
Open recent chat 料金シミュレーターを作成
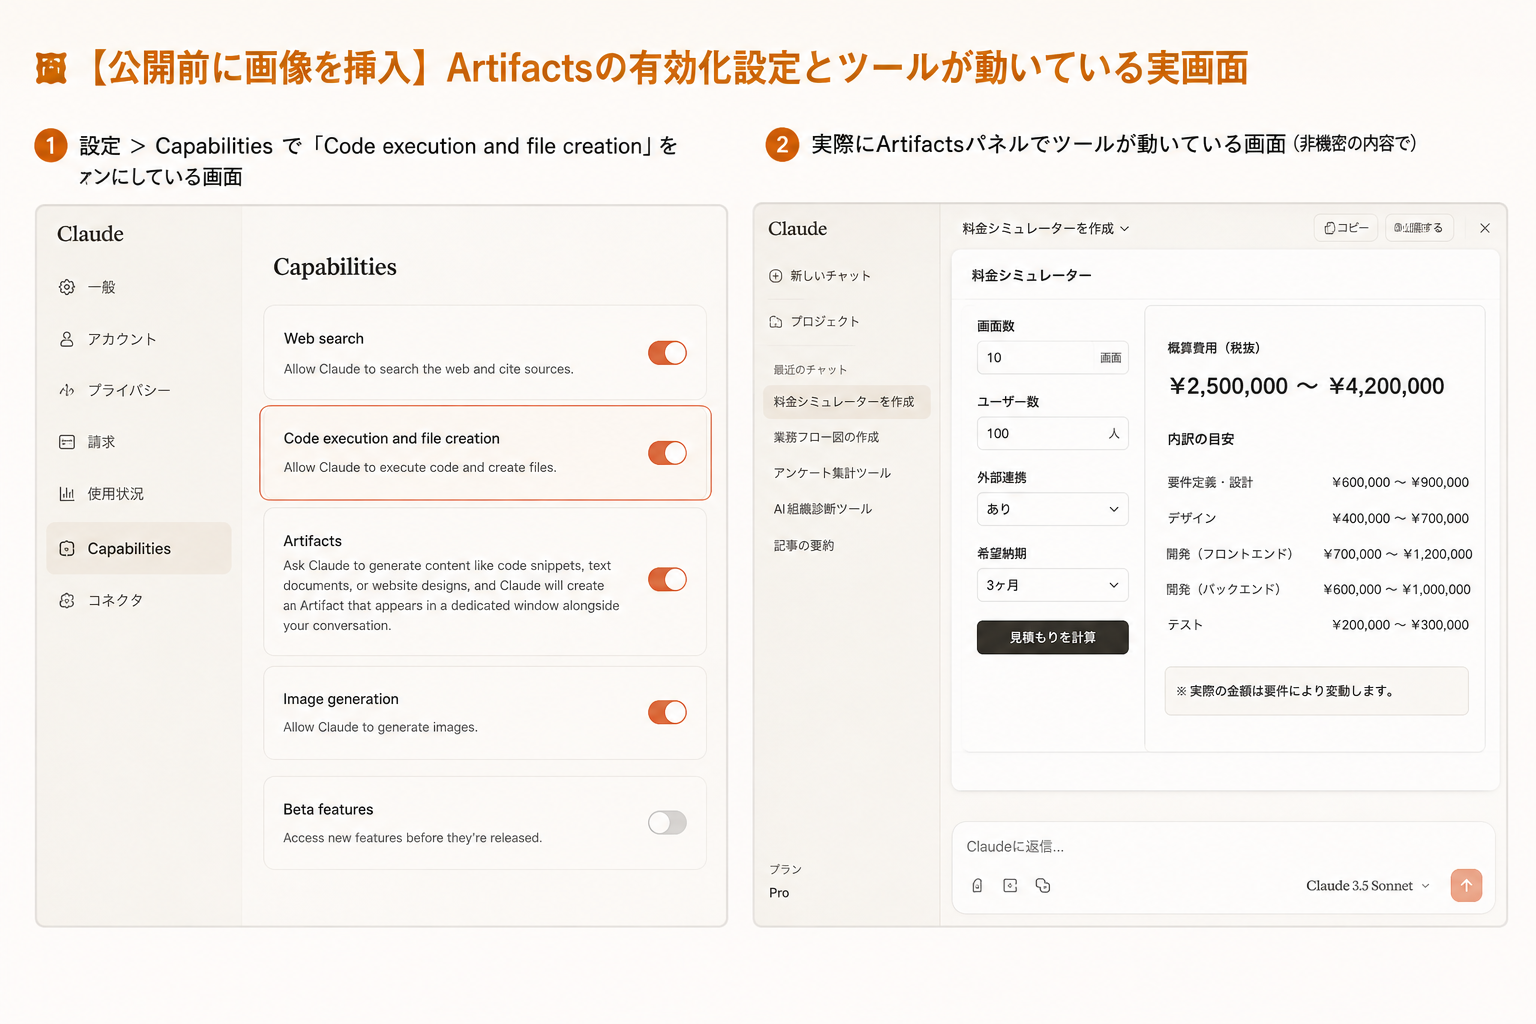coord(847,402)
